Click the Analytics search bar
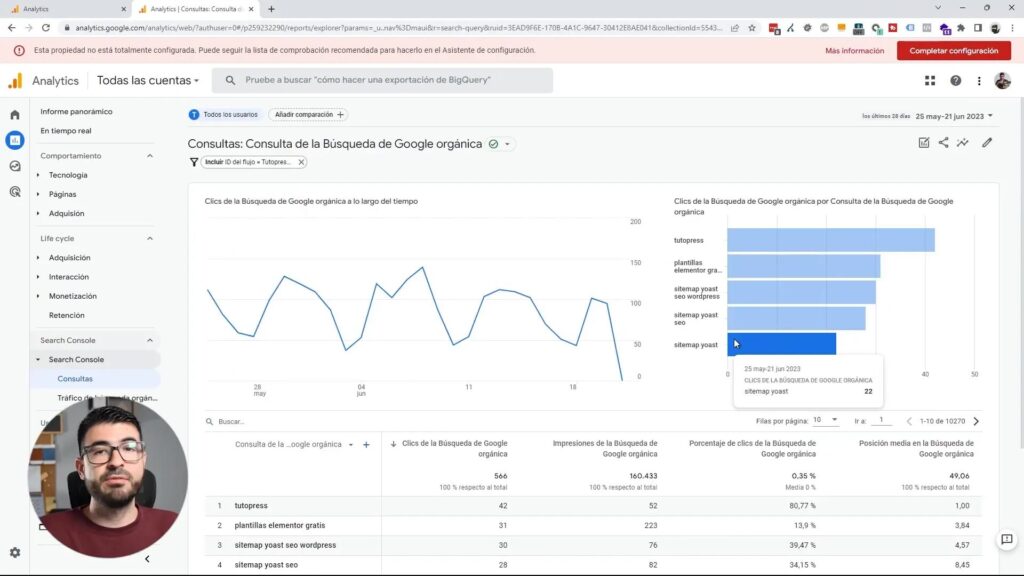Screen dimensions: 1024x576 pos(383,80)
